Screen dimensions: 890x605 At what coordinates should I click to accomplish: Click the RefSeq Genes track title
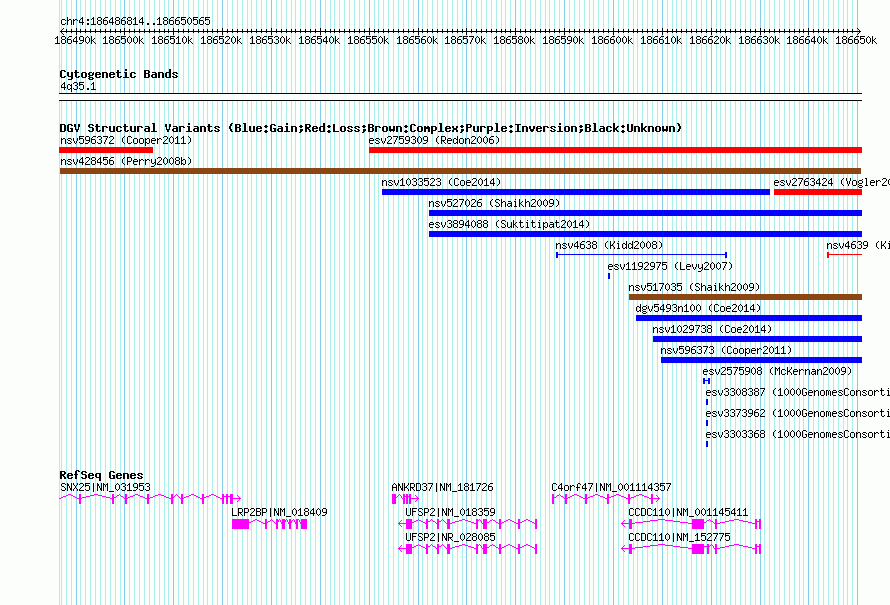point(101,474)
